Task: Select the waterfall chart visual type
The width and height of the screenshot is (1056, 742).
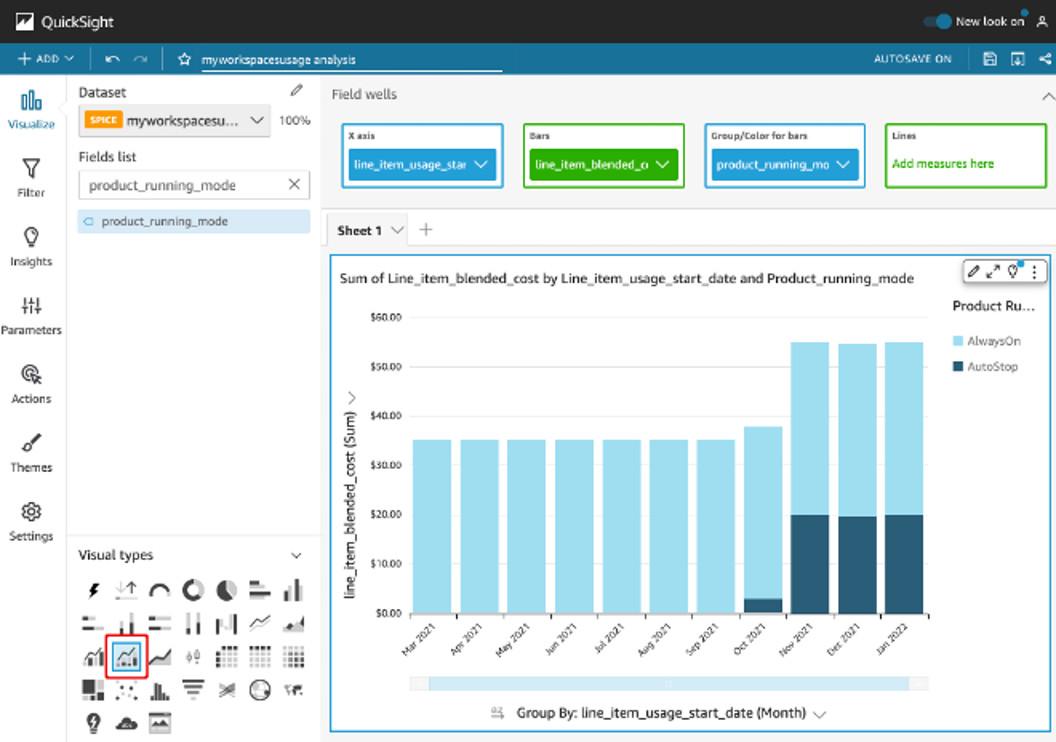Action: coord(226,624)
